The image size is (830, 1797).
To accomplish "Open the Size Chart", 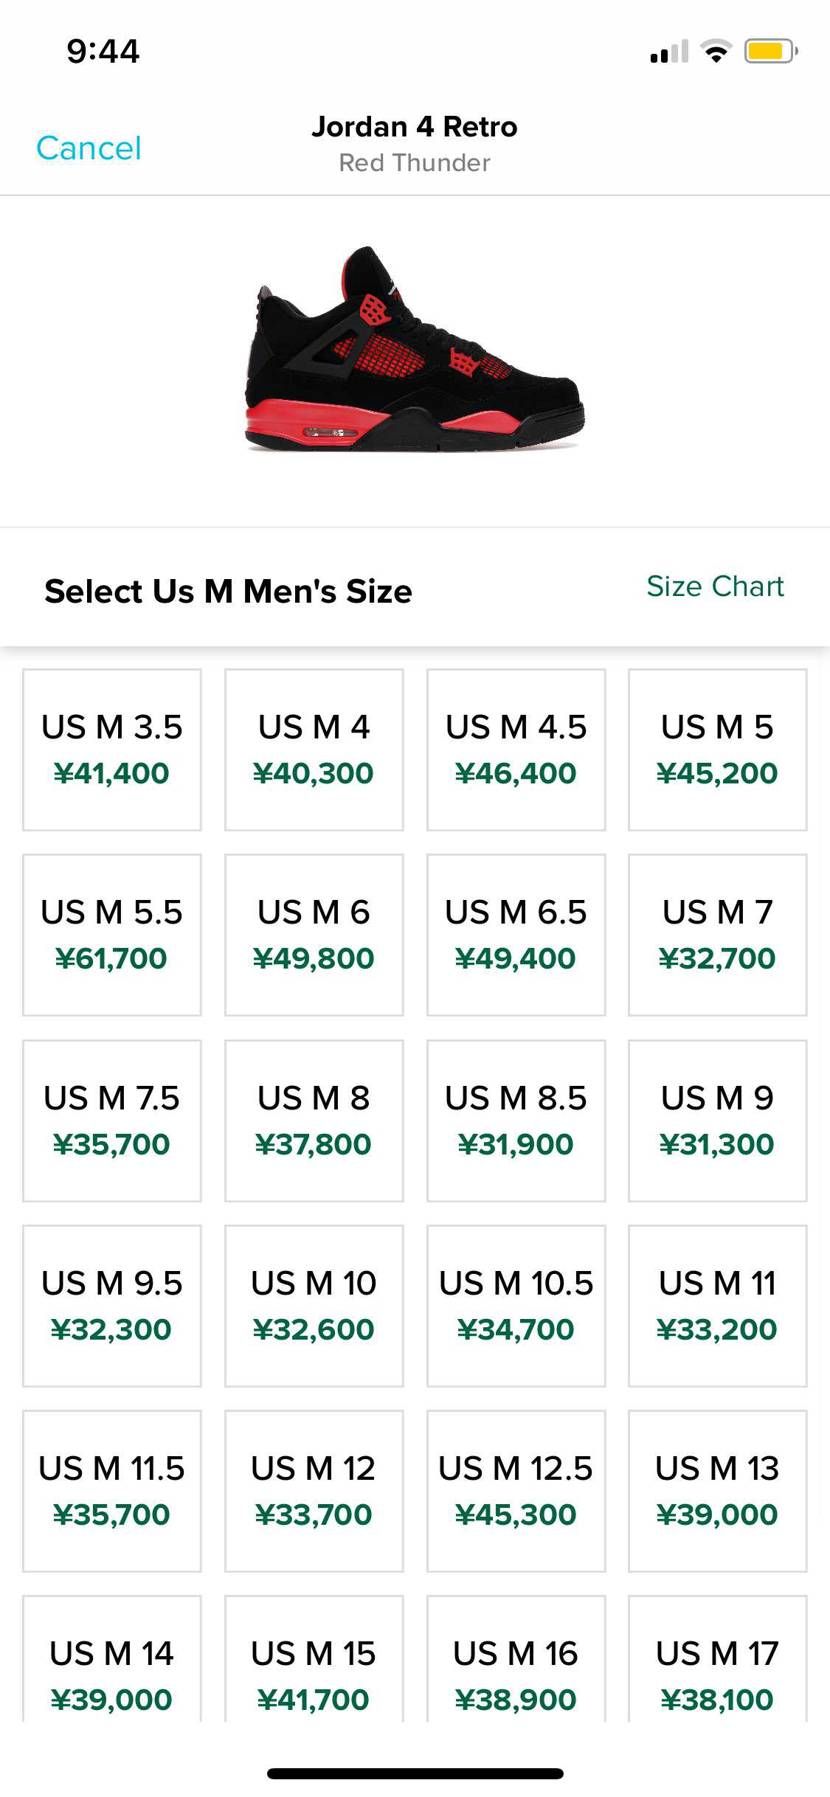I will click(x=715, y=586).
